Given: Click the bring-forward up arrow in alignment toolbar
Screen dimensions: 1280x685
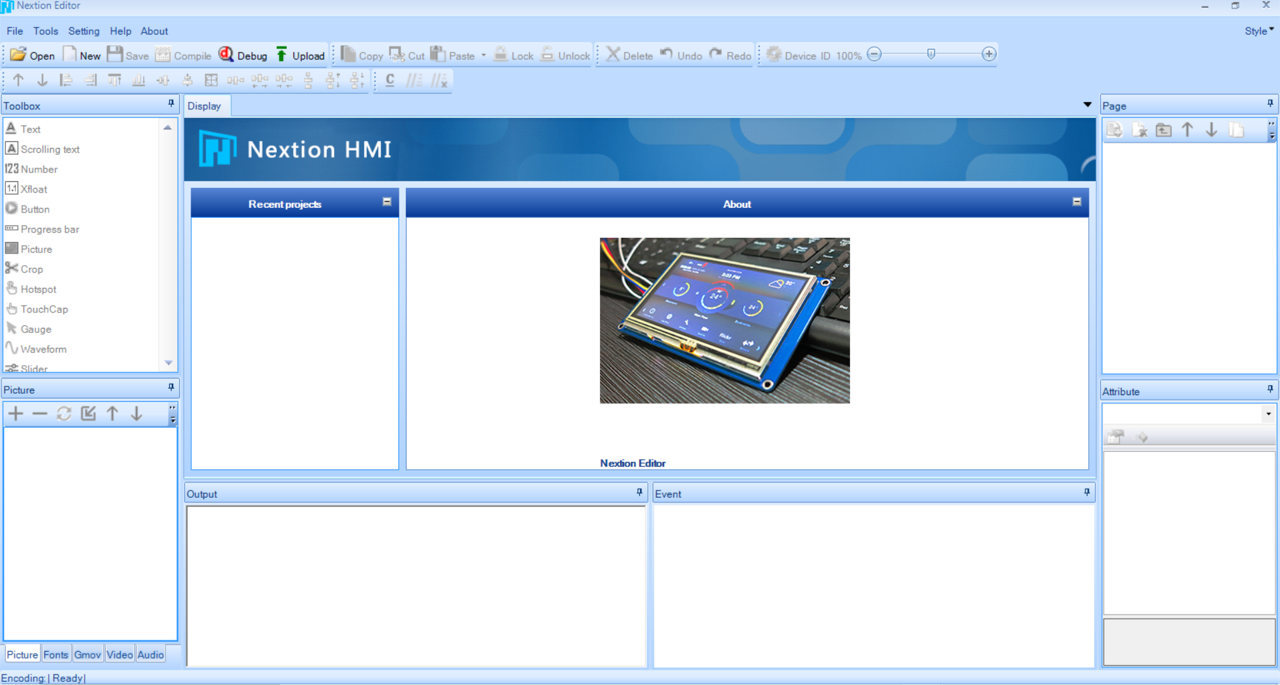Looking at the screenshot, I should pyautogui.click(x=18, y=80).
